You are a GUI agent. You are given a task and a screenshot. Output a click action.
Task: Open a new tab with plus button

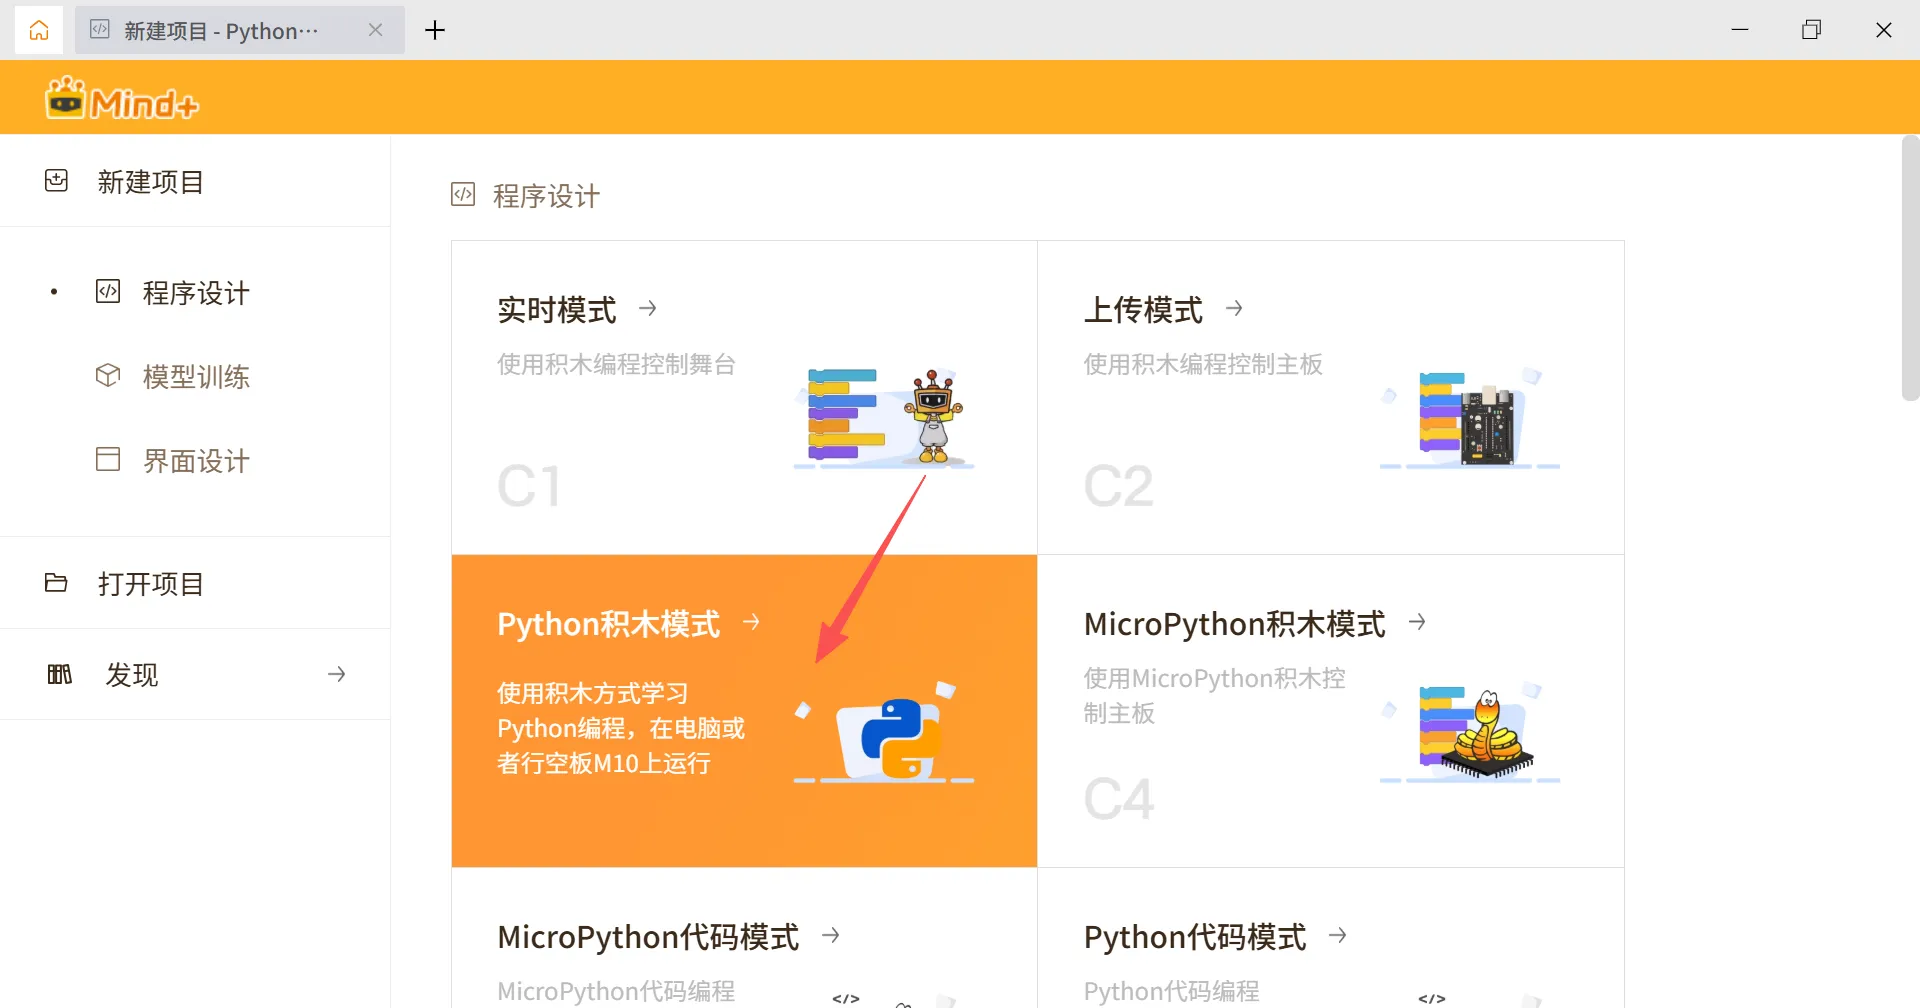435,30
